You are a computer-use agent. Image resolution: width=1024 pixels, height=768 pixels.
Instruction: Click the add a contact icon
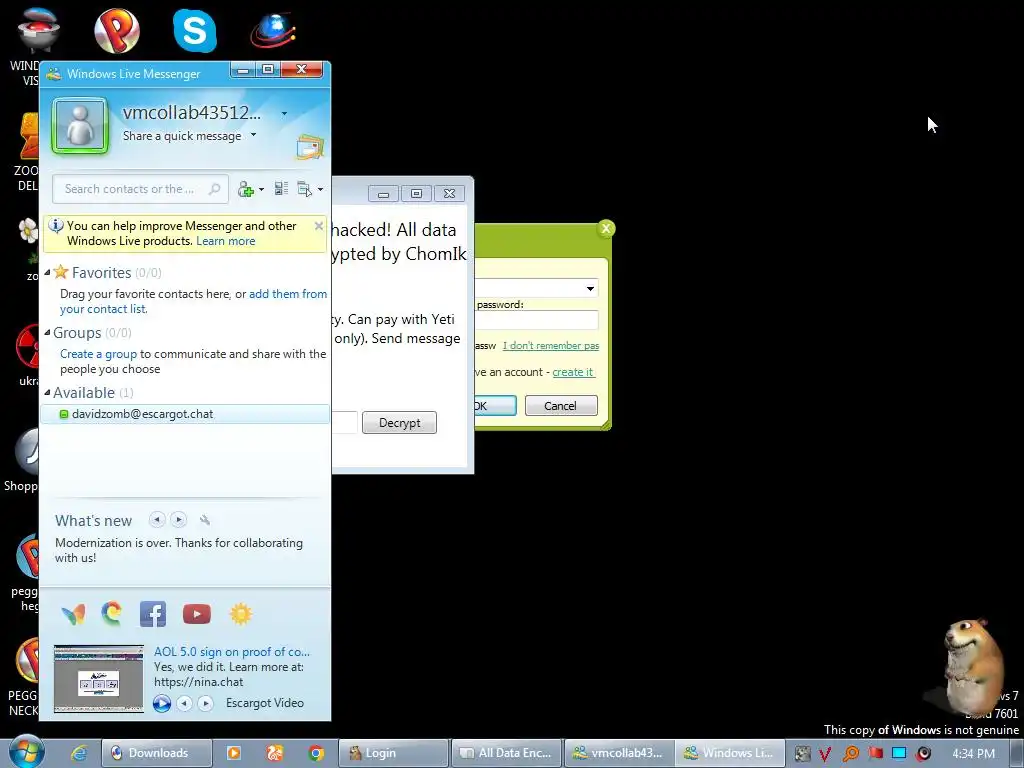coord(246,189)
